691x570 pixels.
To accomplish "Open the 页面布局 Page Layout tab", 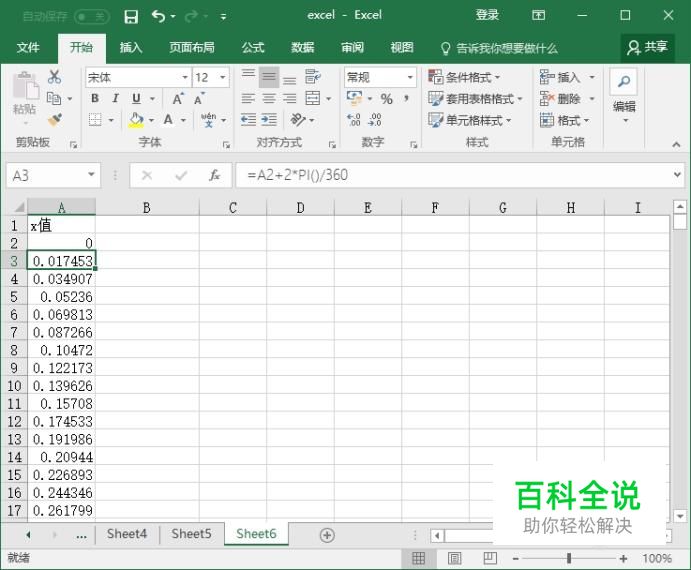I will point(192,47).
